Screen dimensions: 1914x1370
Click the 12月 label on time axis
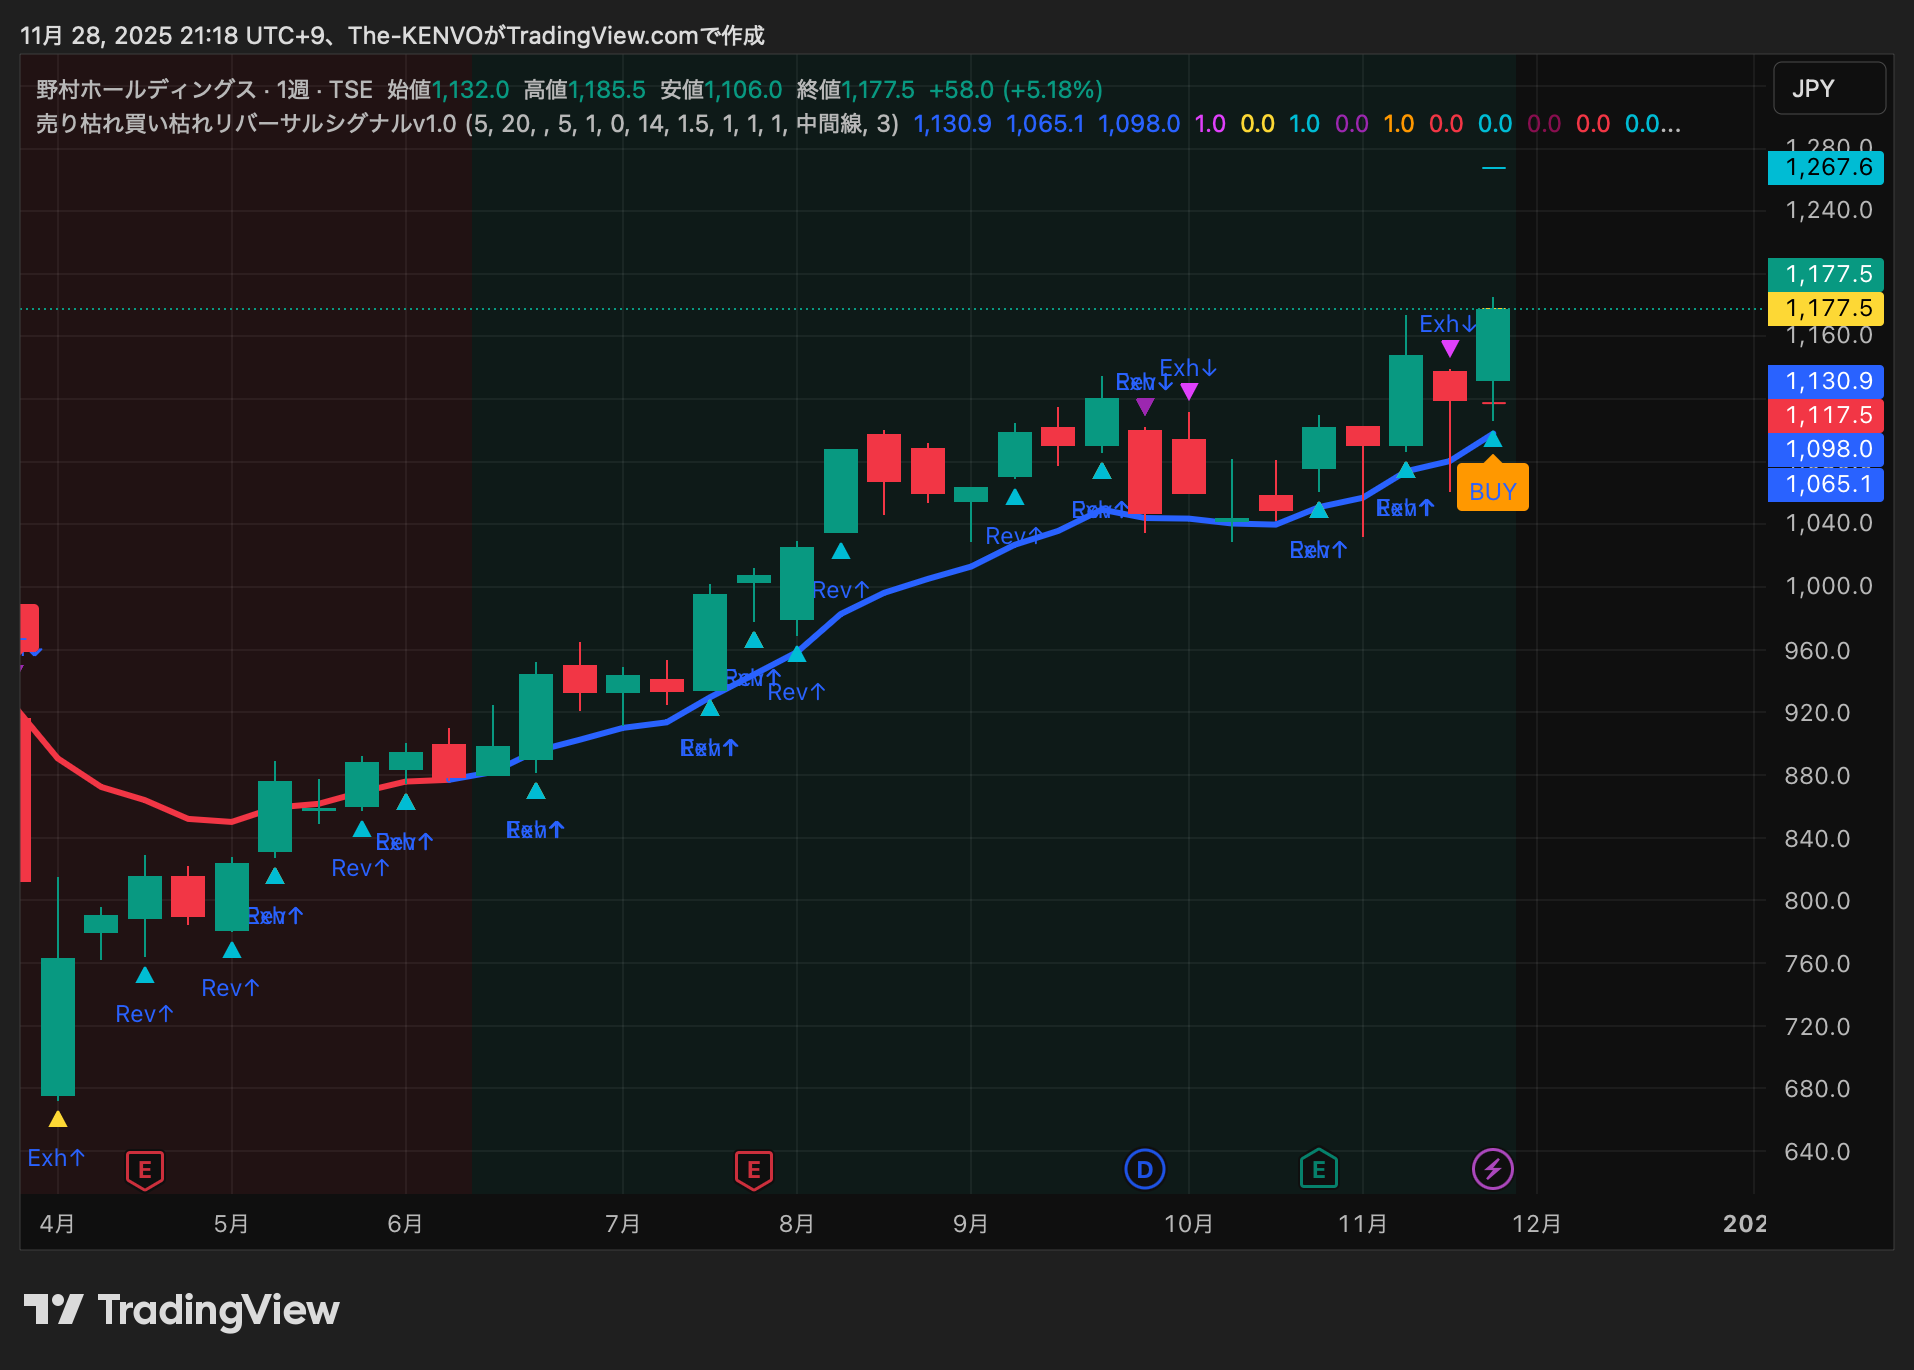1536,1223
